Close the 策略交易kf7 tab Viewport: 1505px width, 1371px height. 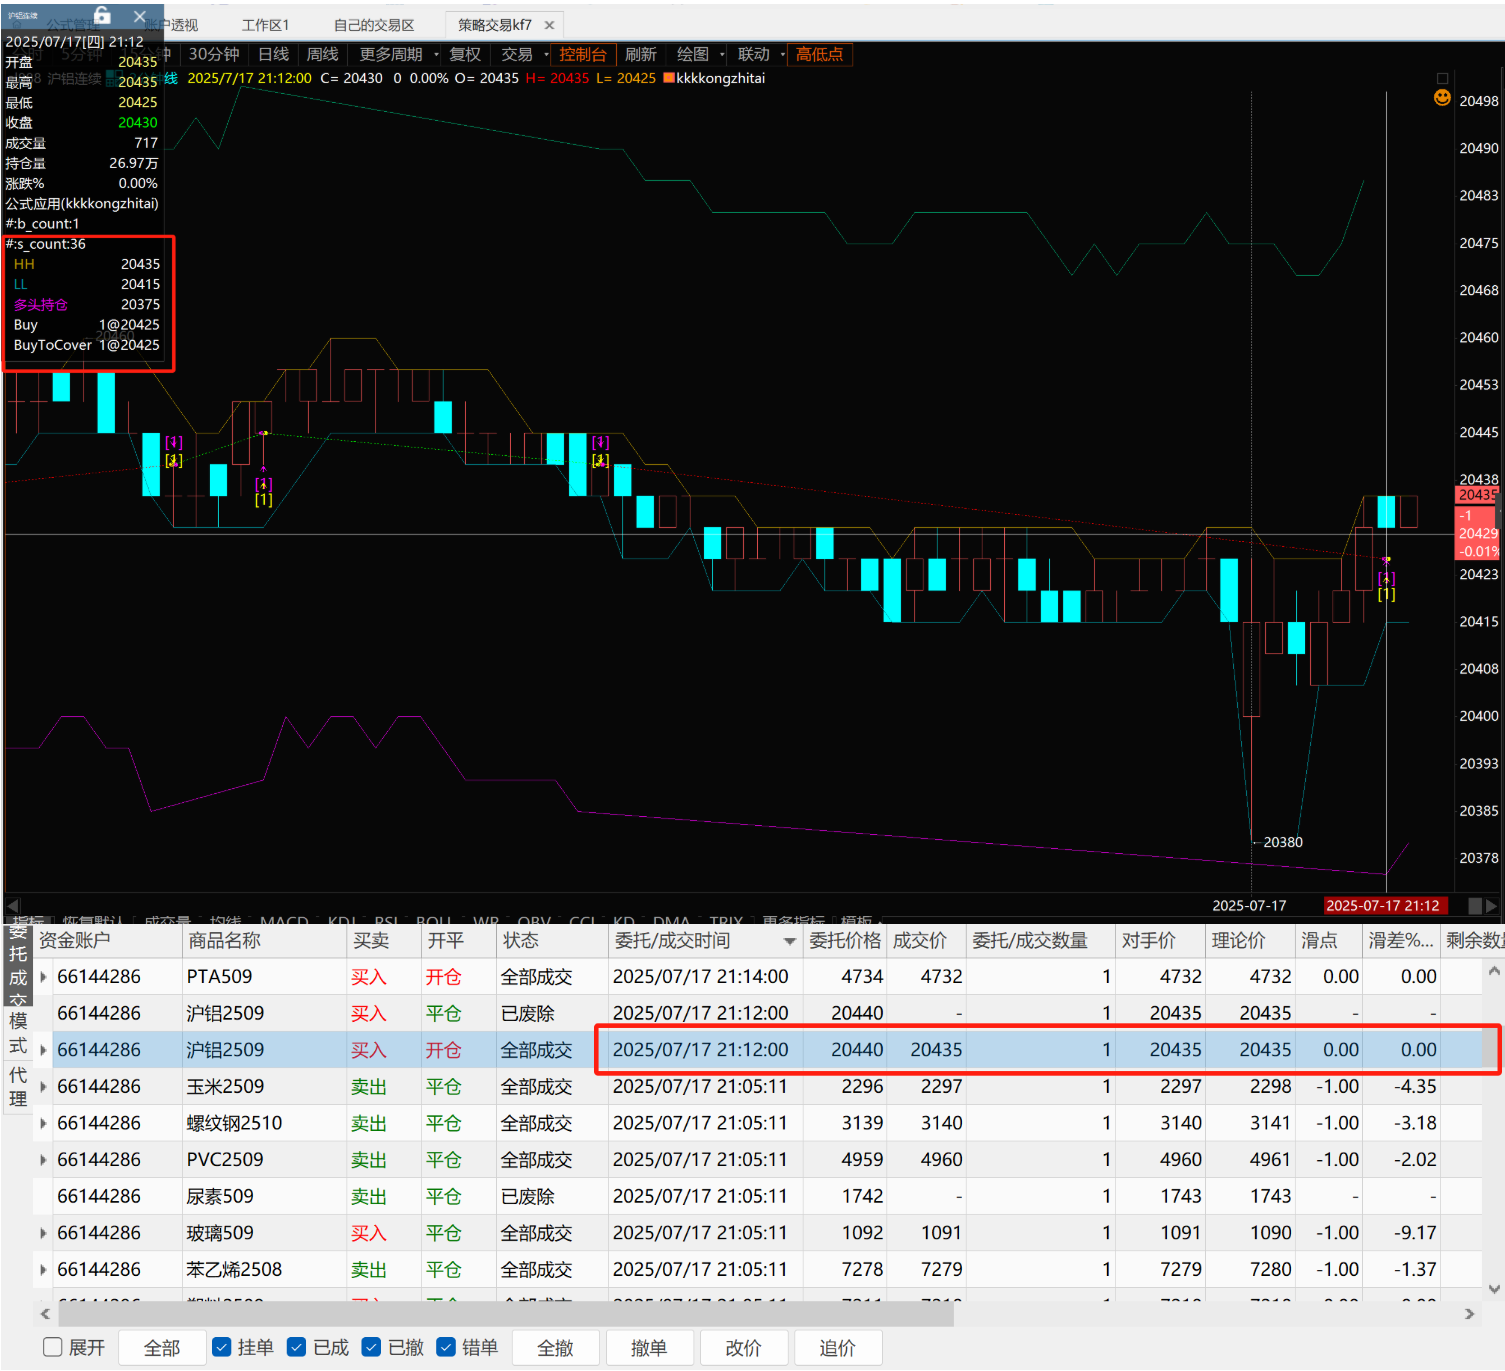(549, 25)
